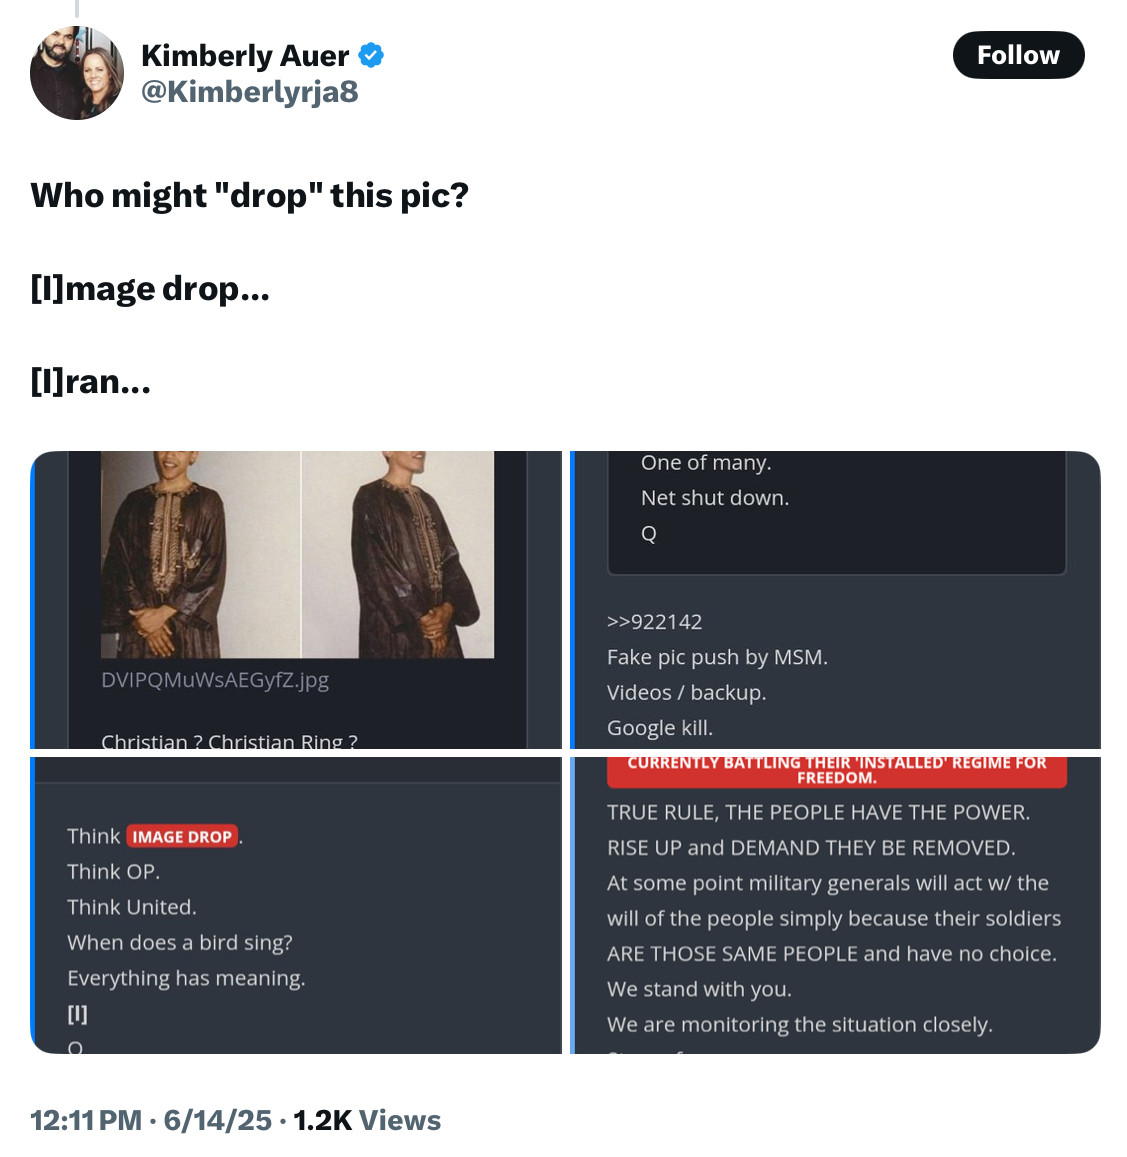View the 1.2K Views count
This screenshot has width=1127, height=1157.
pos(367,1120)
